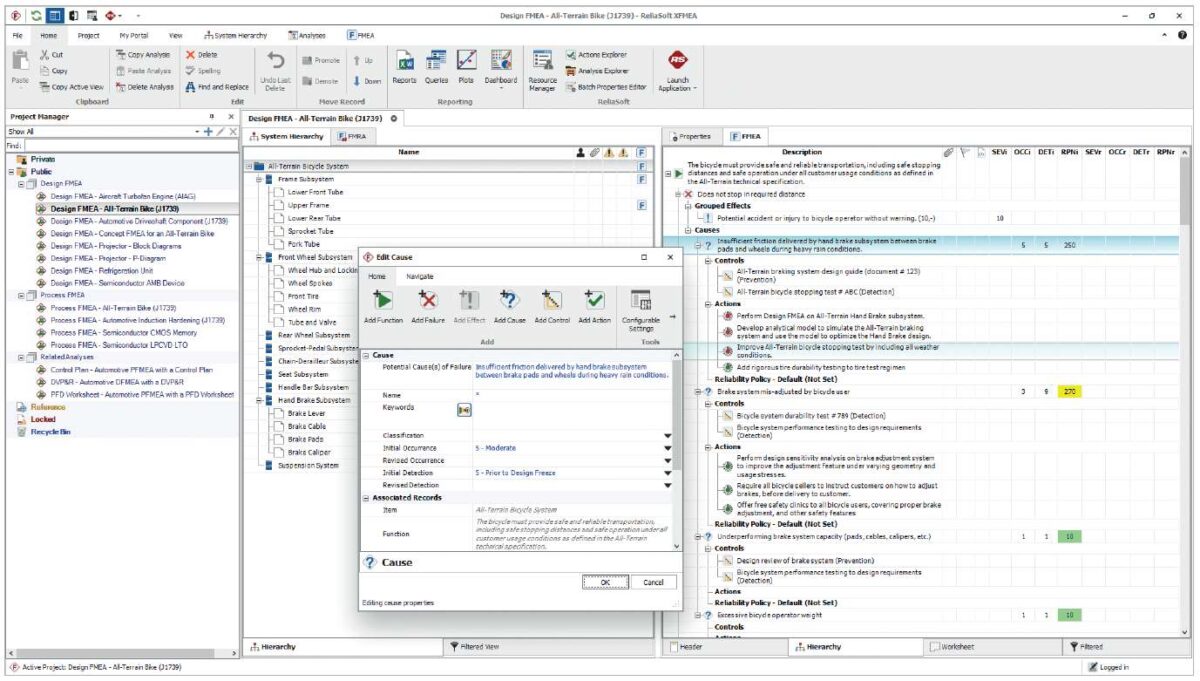Click the refresh icon in quick access toolbar

coord(38,16)
